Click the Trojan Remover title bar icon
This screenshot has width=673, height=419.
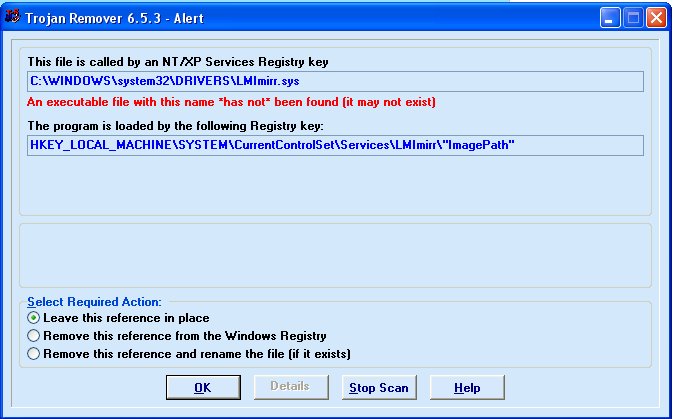tap(12, 18)
